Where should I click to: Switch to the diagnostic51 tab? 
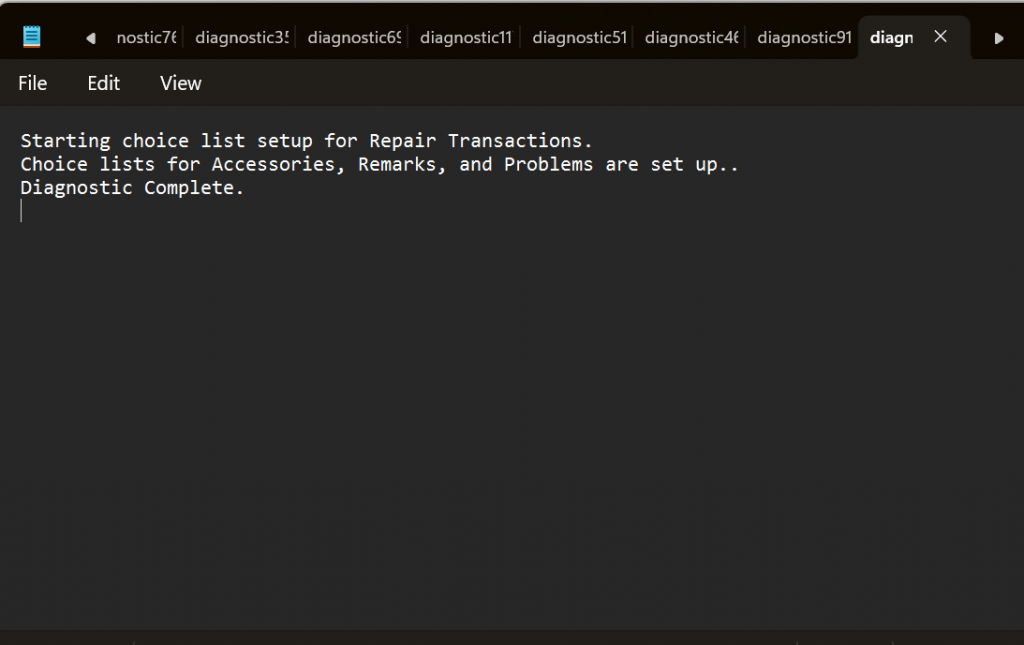pos(579,37)
